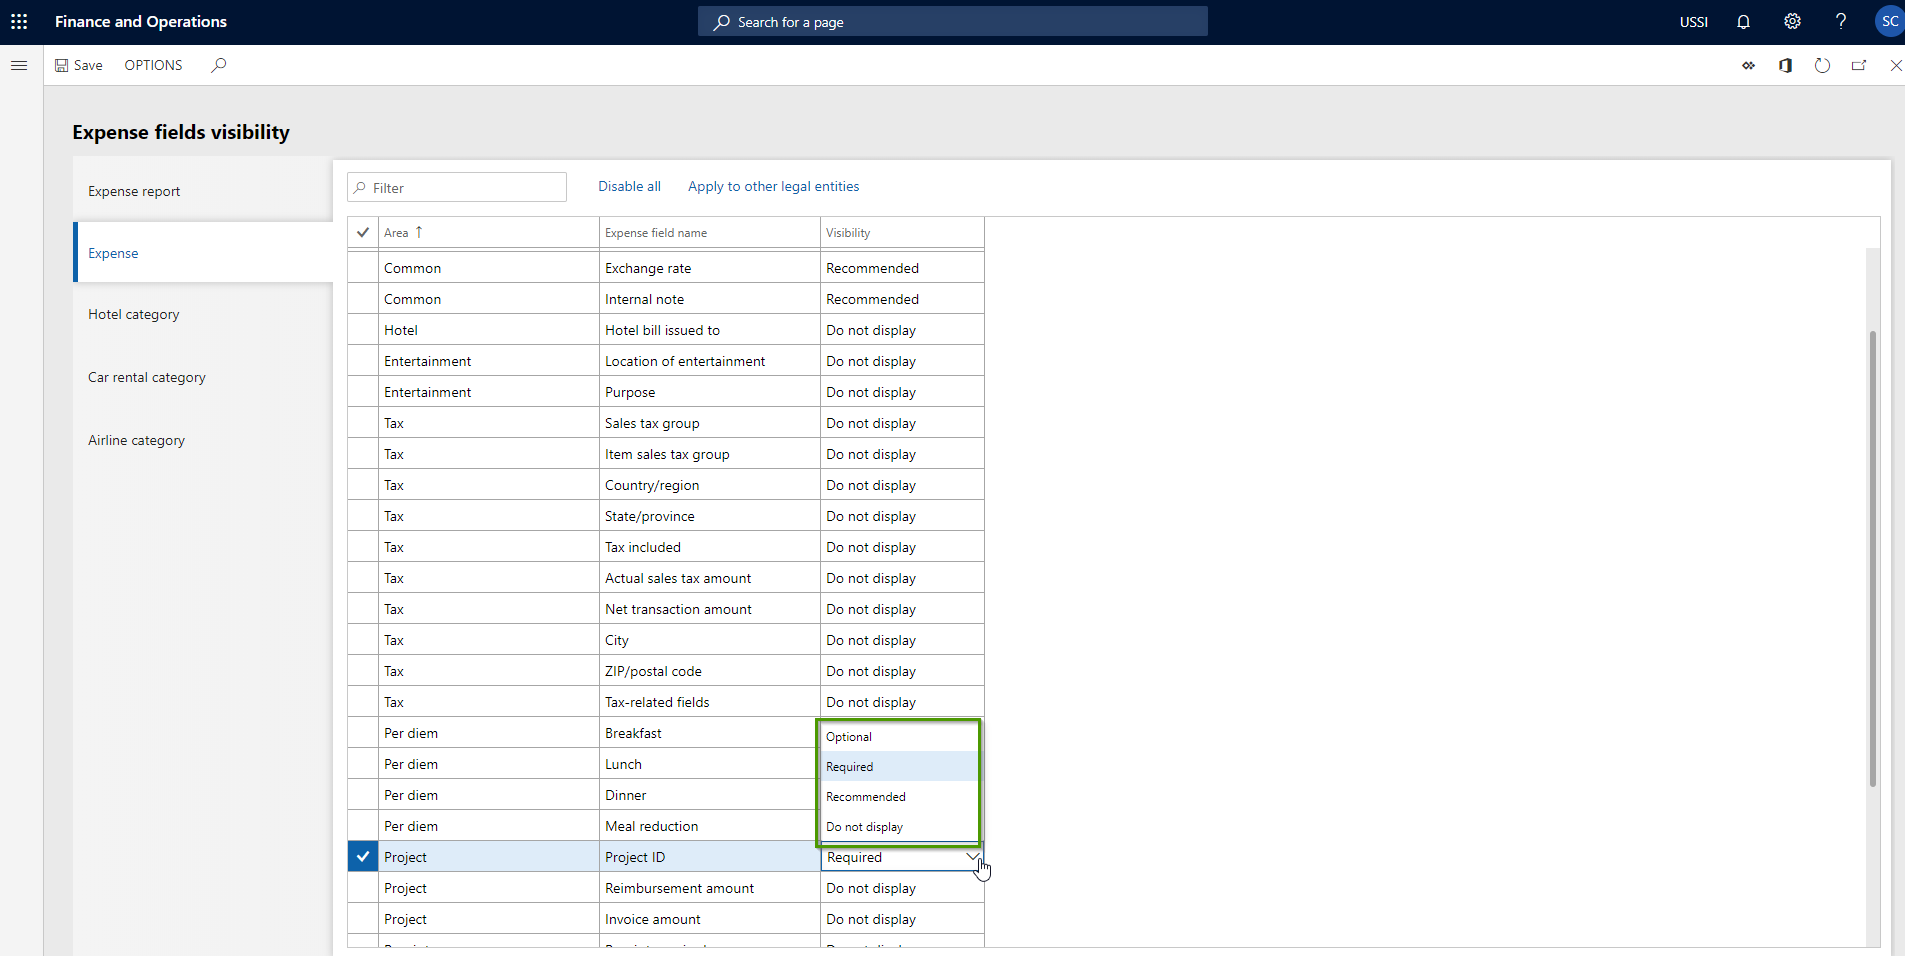The width and height of the screenshot is (1905, 956).
Task: Click Apply to other legal entities
Action: [x=773, y=186]
